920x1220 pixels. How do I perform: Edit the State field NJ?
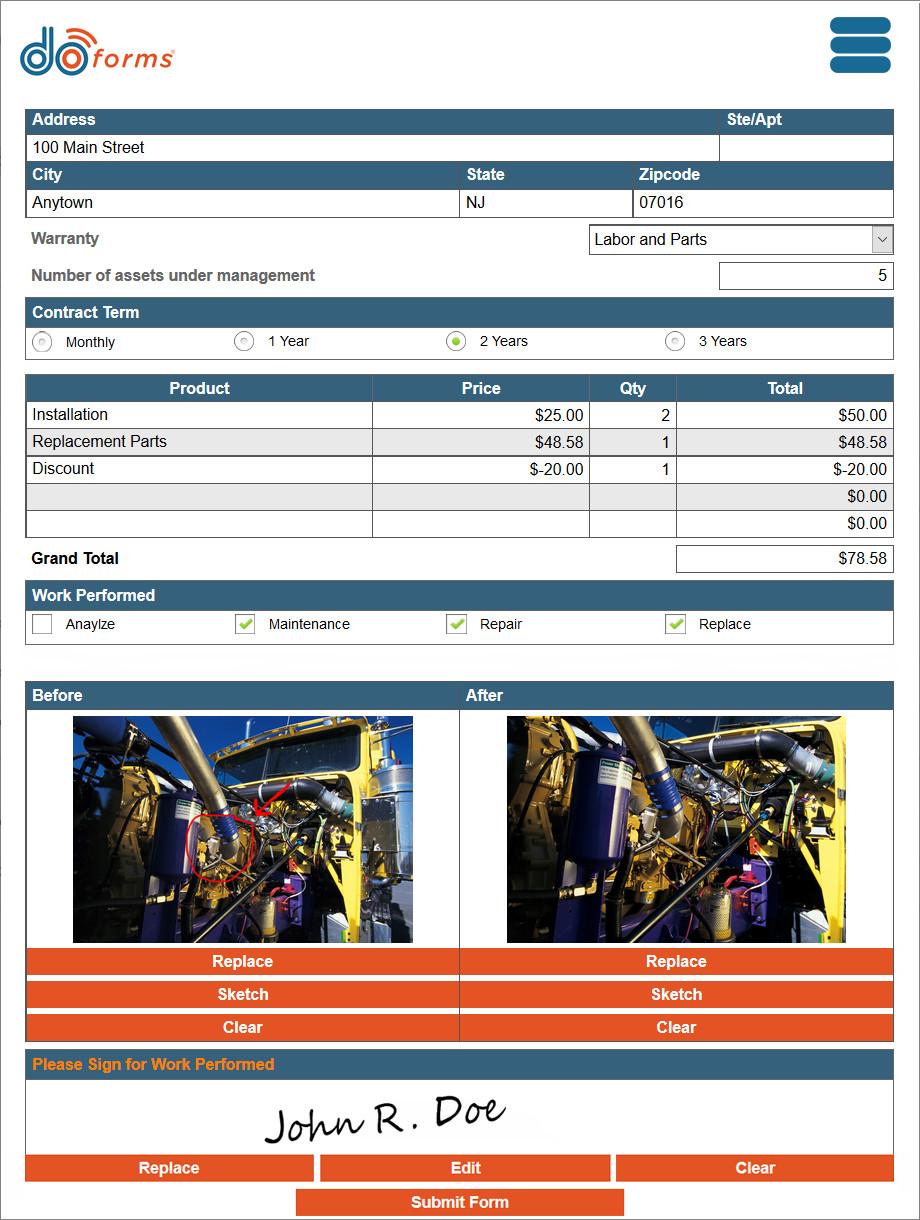point(546,203)
